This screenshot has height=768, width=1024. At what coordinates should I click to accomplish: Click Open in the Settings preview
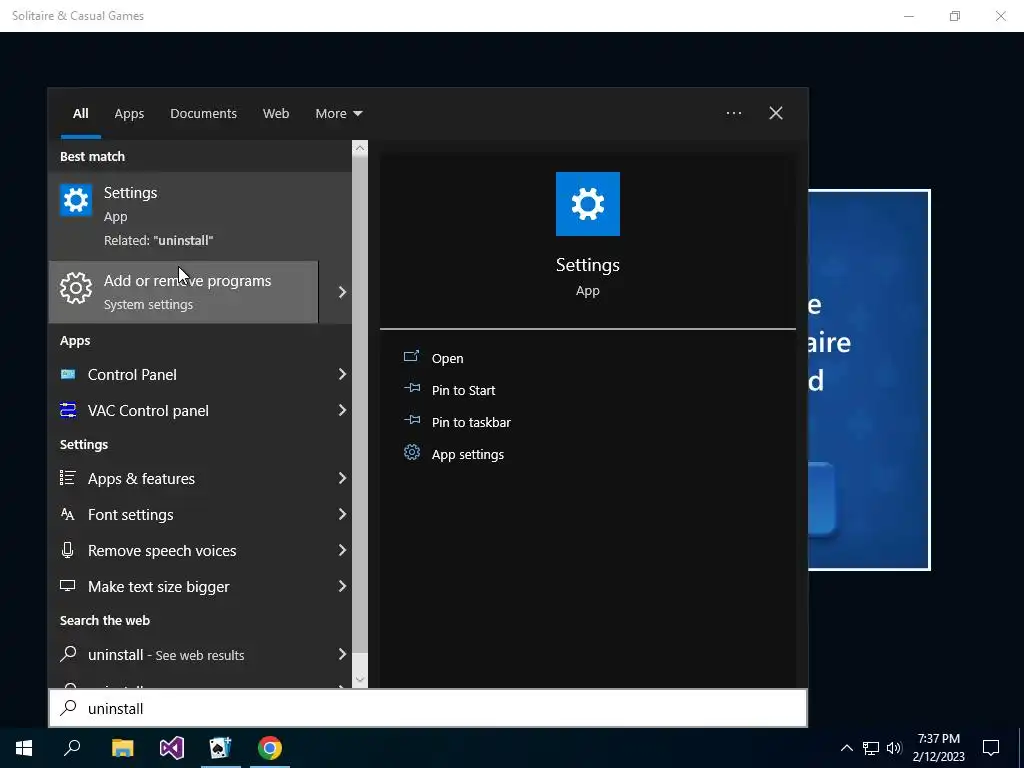[x=447, y=359]
